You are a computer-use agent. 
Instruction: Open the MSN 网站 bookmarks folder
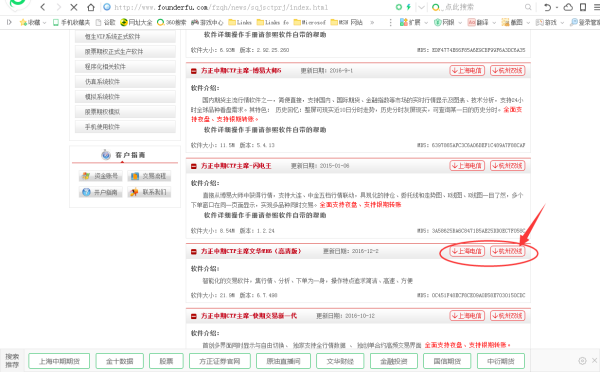(x=347, y=23)
